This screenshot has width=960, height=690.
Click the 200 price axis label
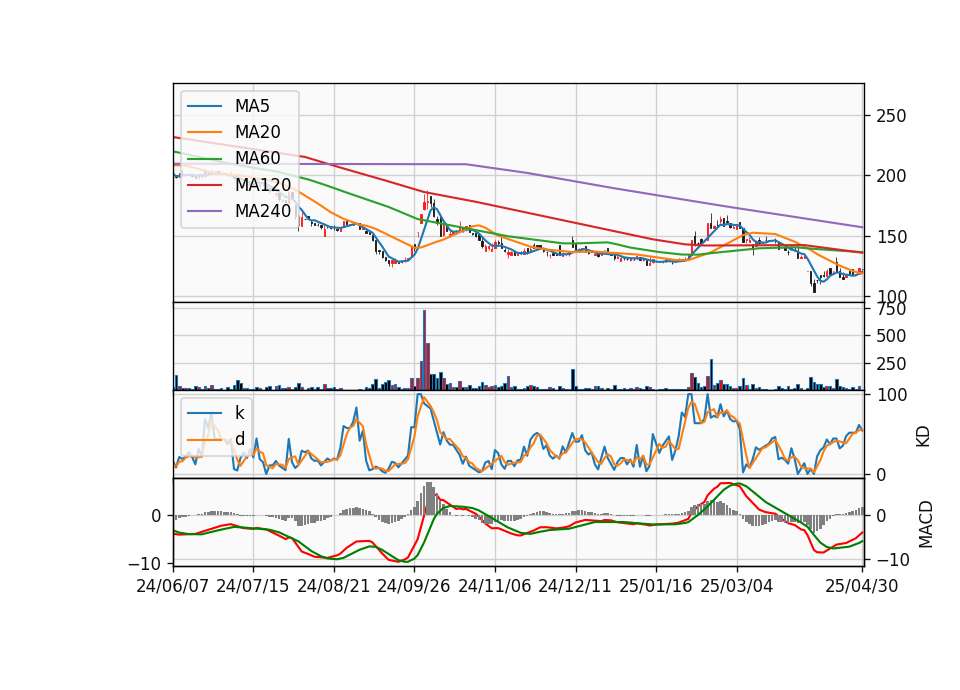[x=891, y=176]
